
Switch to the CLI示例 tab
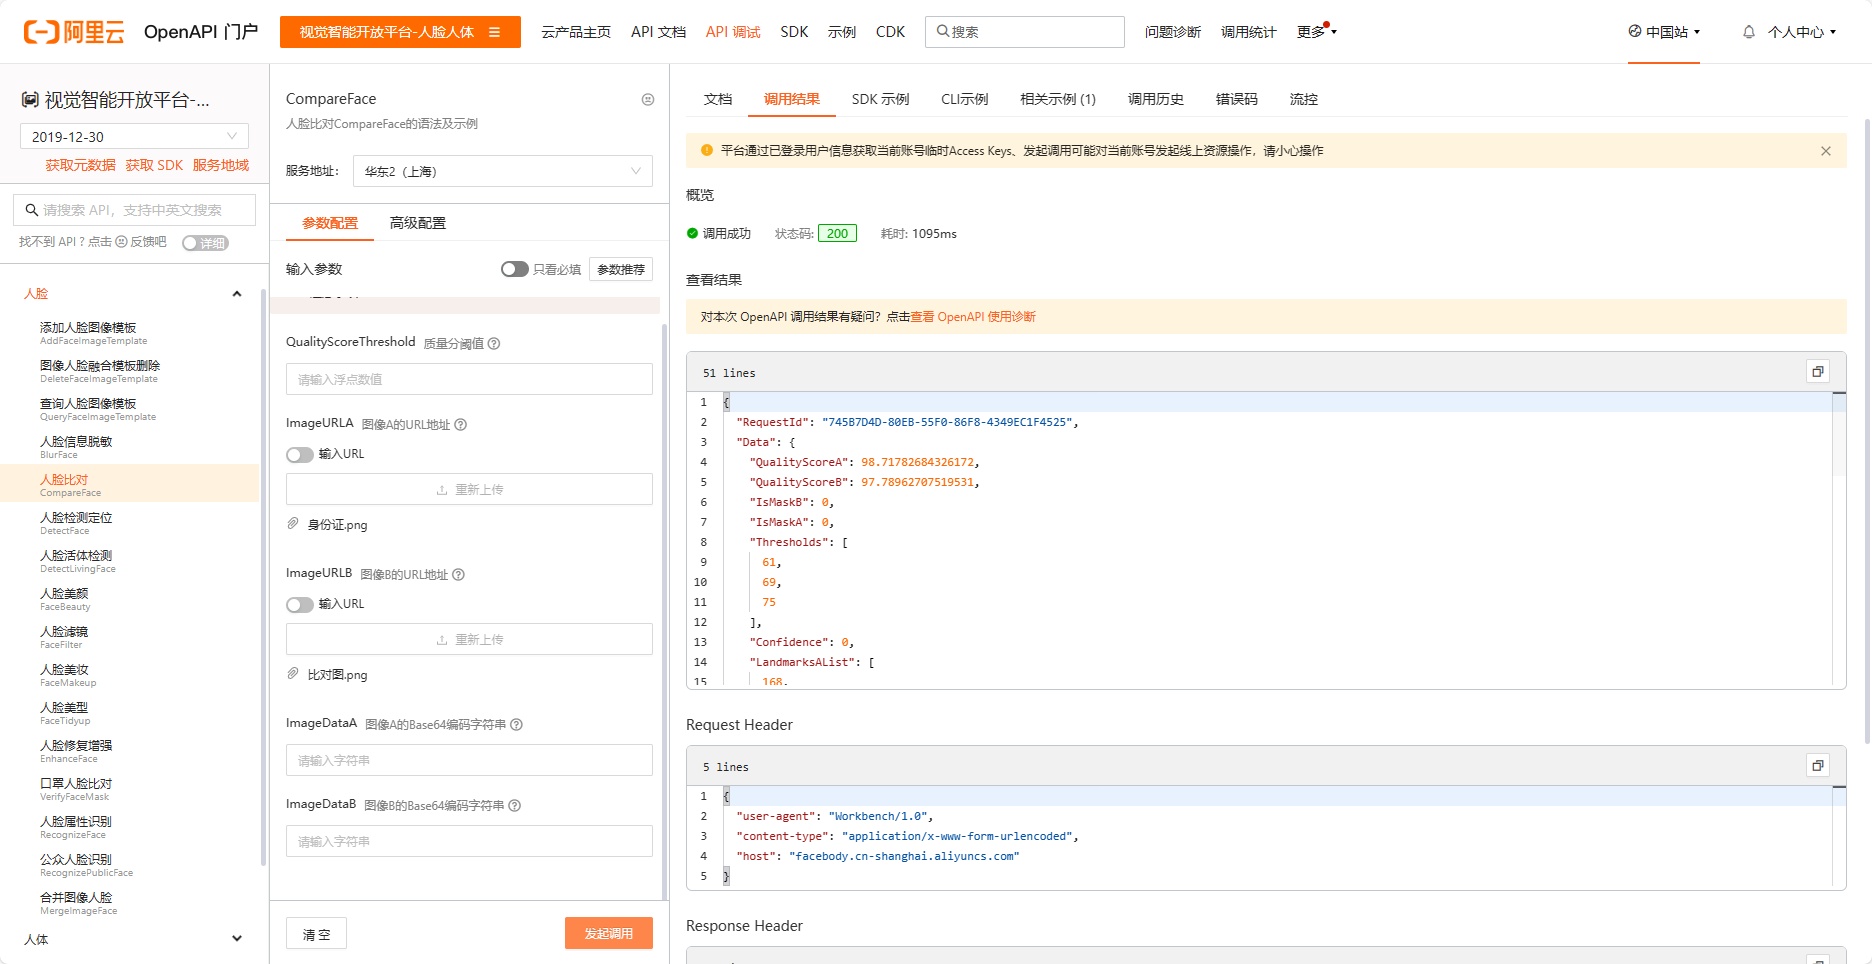pyautogui.click(x=964, y=99)
